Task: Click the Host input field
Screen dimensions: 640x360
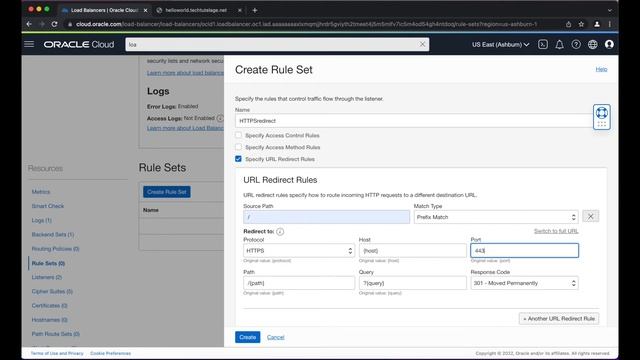Action: [413, 251]
